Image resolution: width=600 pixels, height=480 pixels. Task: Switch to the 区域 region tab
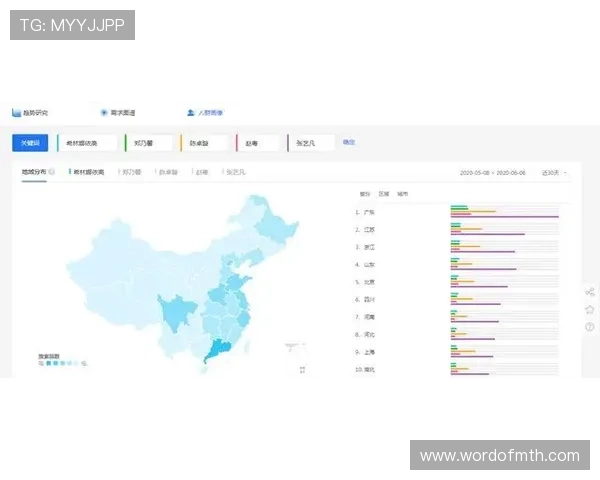[383, 193]
